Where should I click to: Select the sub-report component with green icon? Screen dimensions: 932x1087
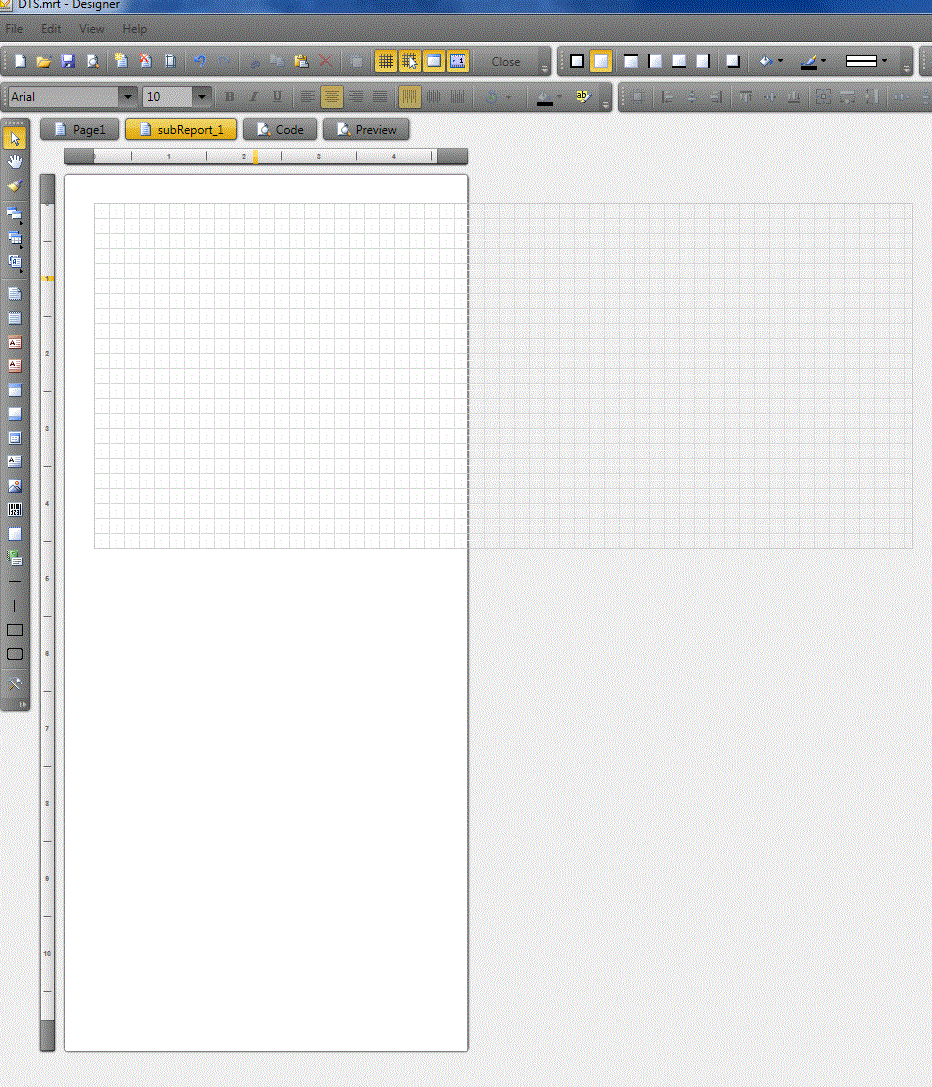[x=15, y=557]
